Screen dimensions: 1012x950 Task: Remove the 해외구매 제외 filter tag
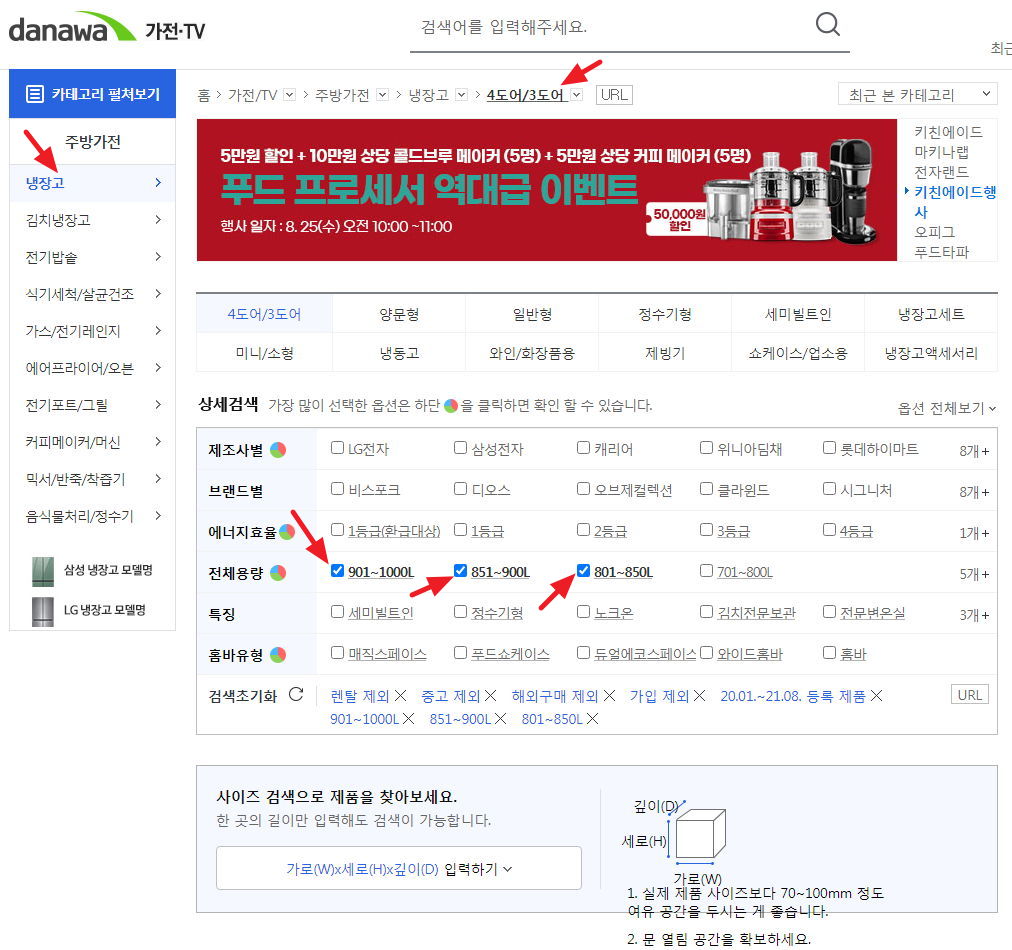point(609,696)
